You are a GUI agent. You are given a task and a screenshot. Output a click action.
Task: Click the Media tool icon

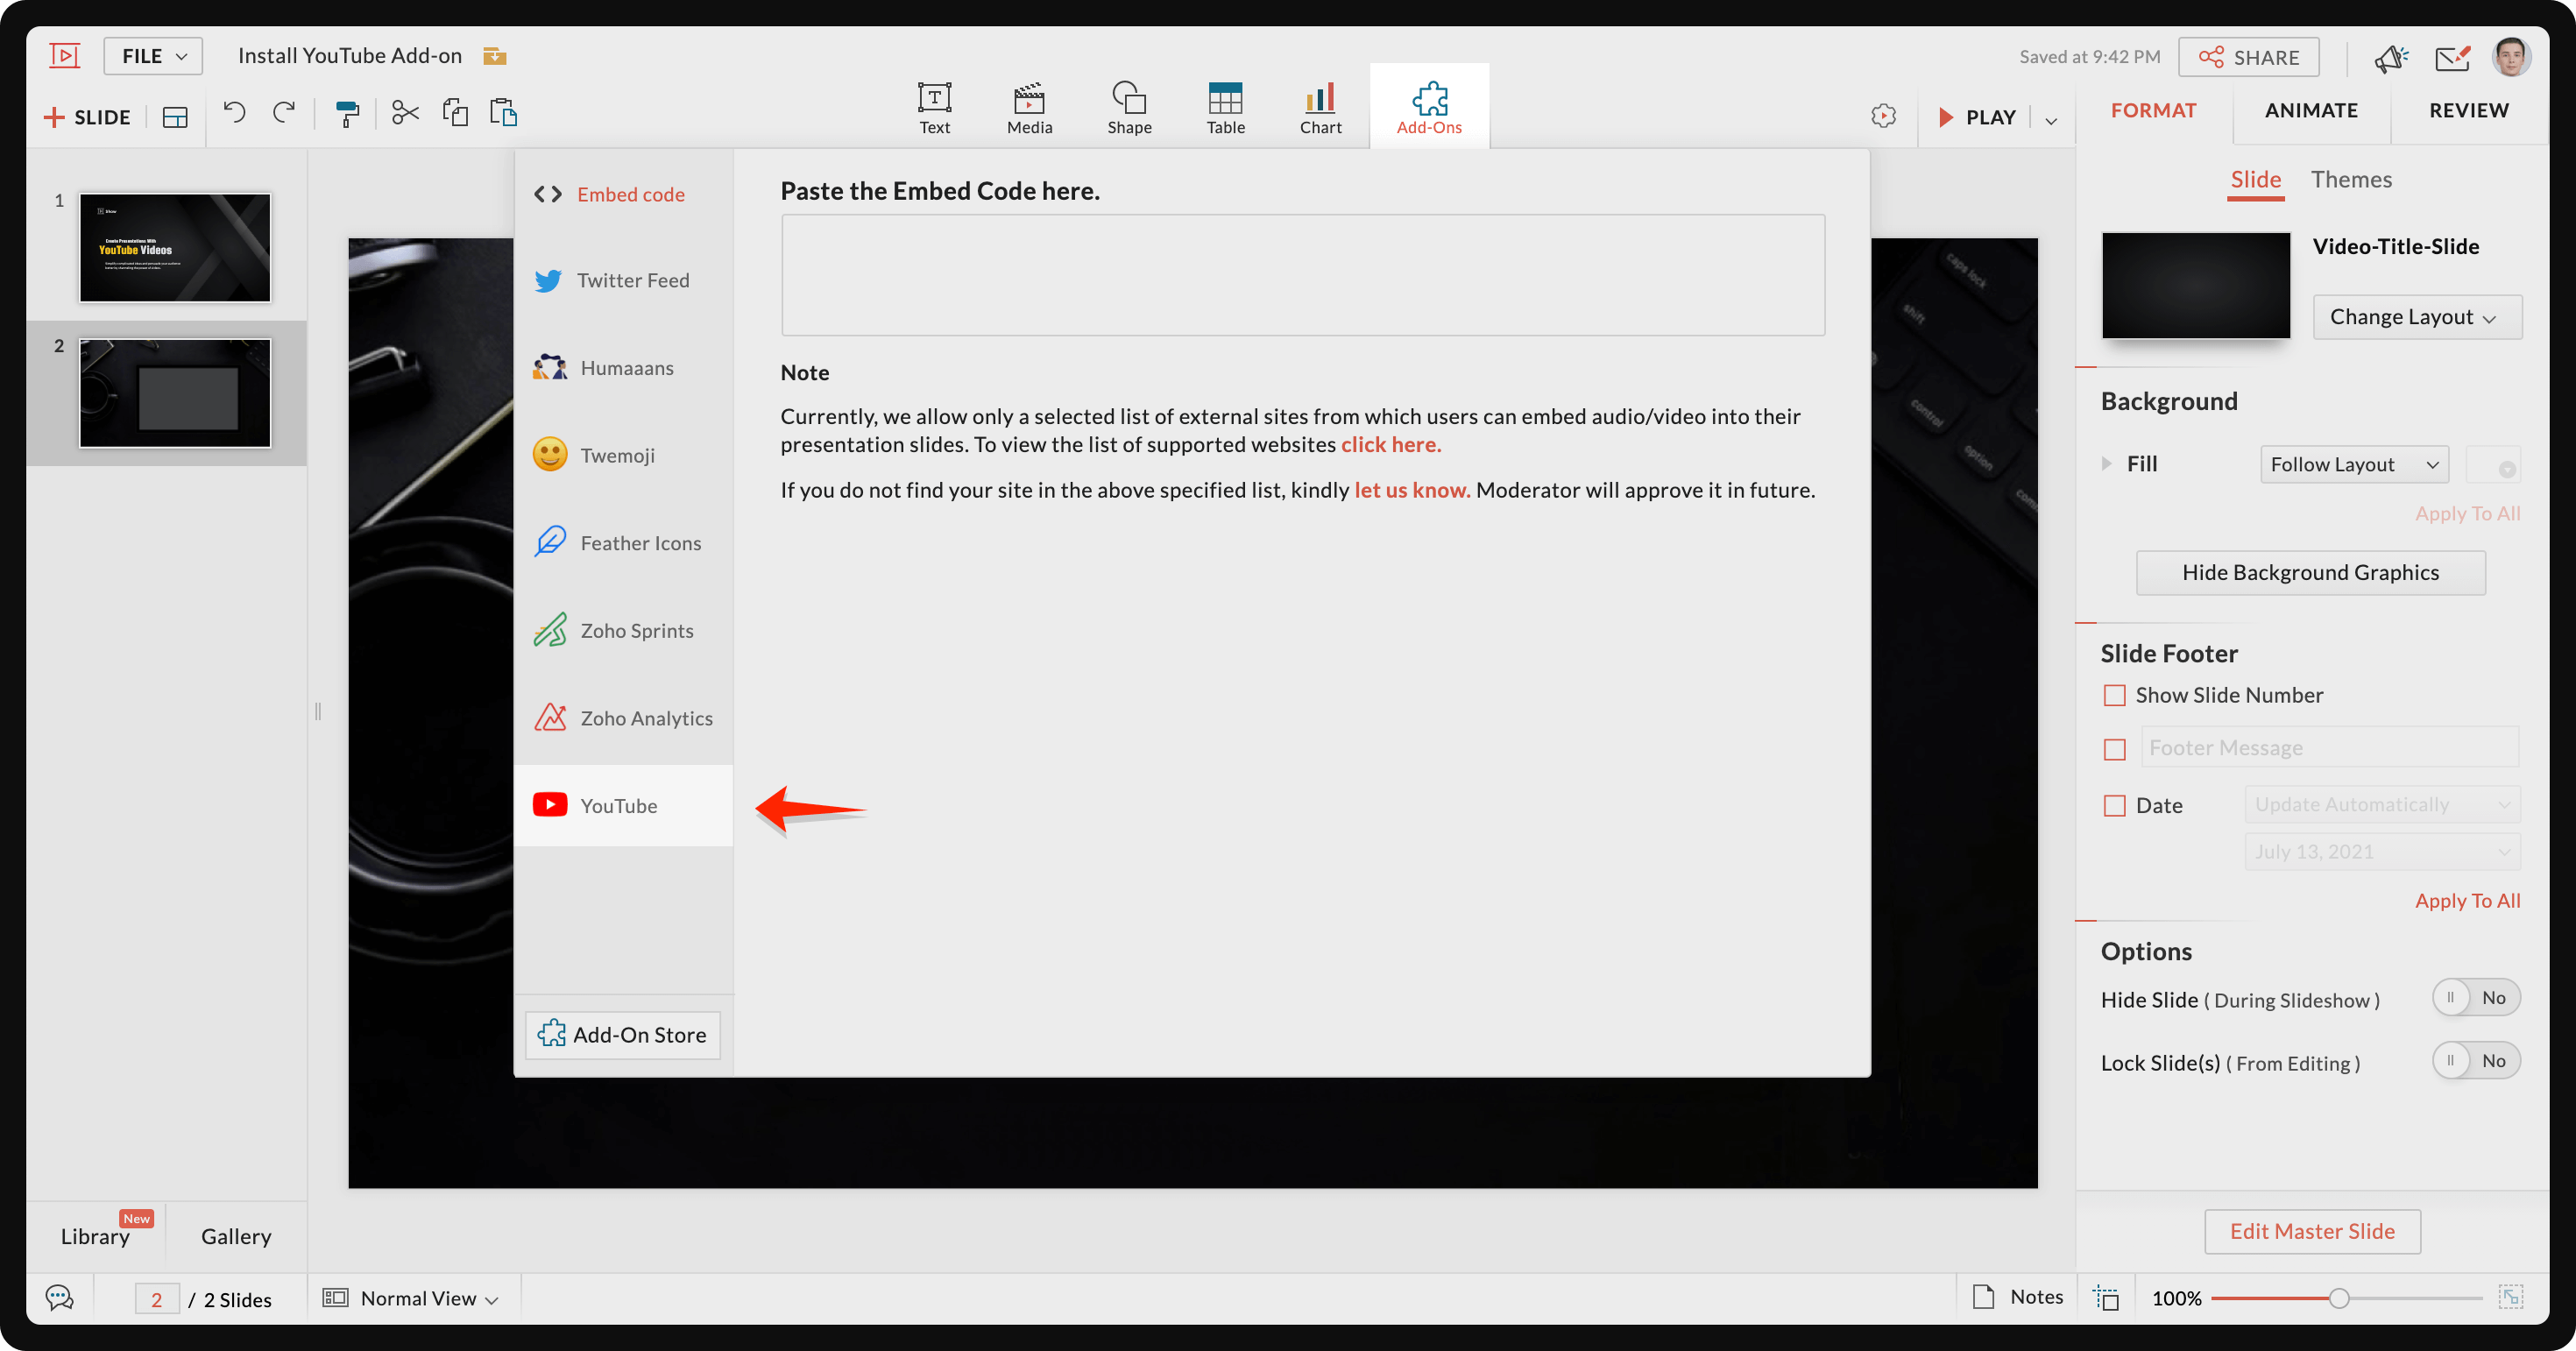point(1029,99)
